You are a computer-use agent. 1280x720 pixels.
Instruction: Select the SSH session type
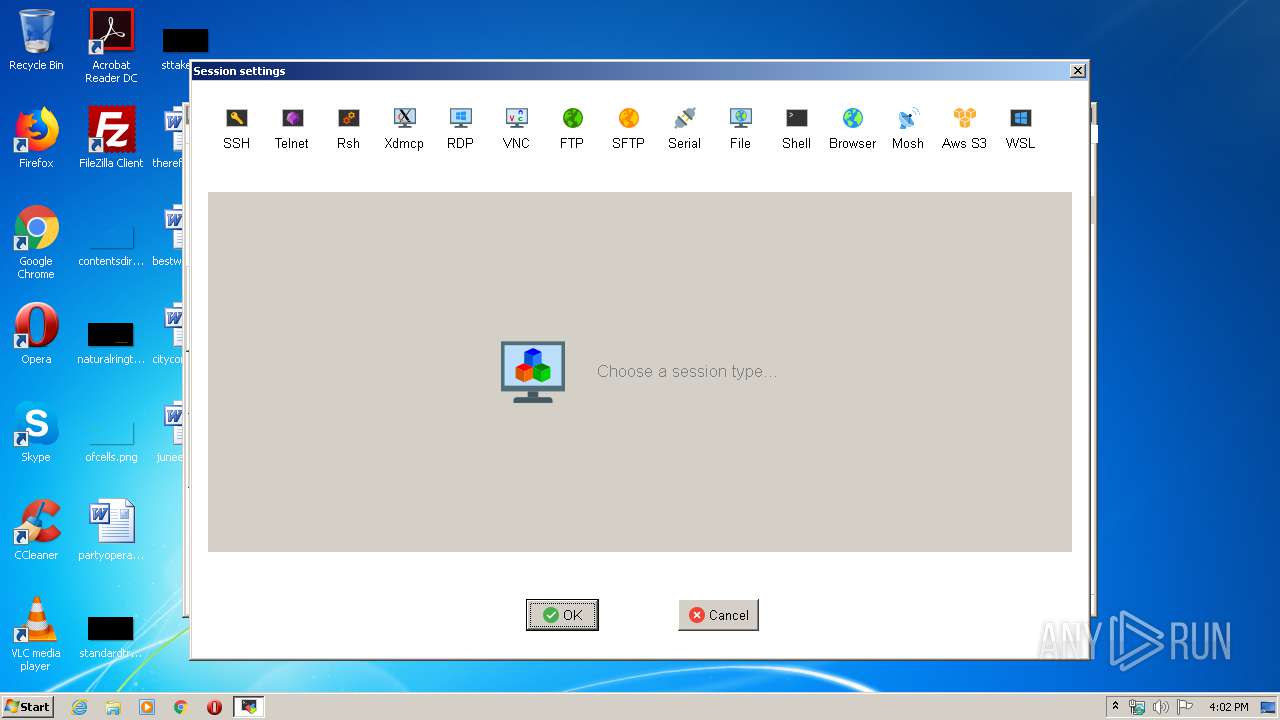point(236,129)
